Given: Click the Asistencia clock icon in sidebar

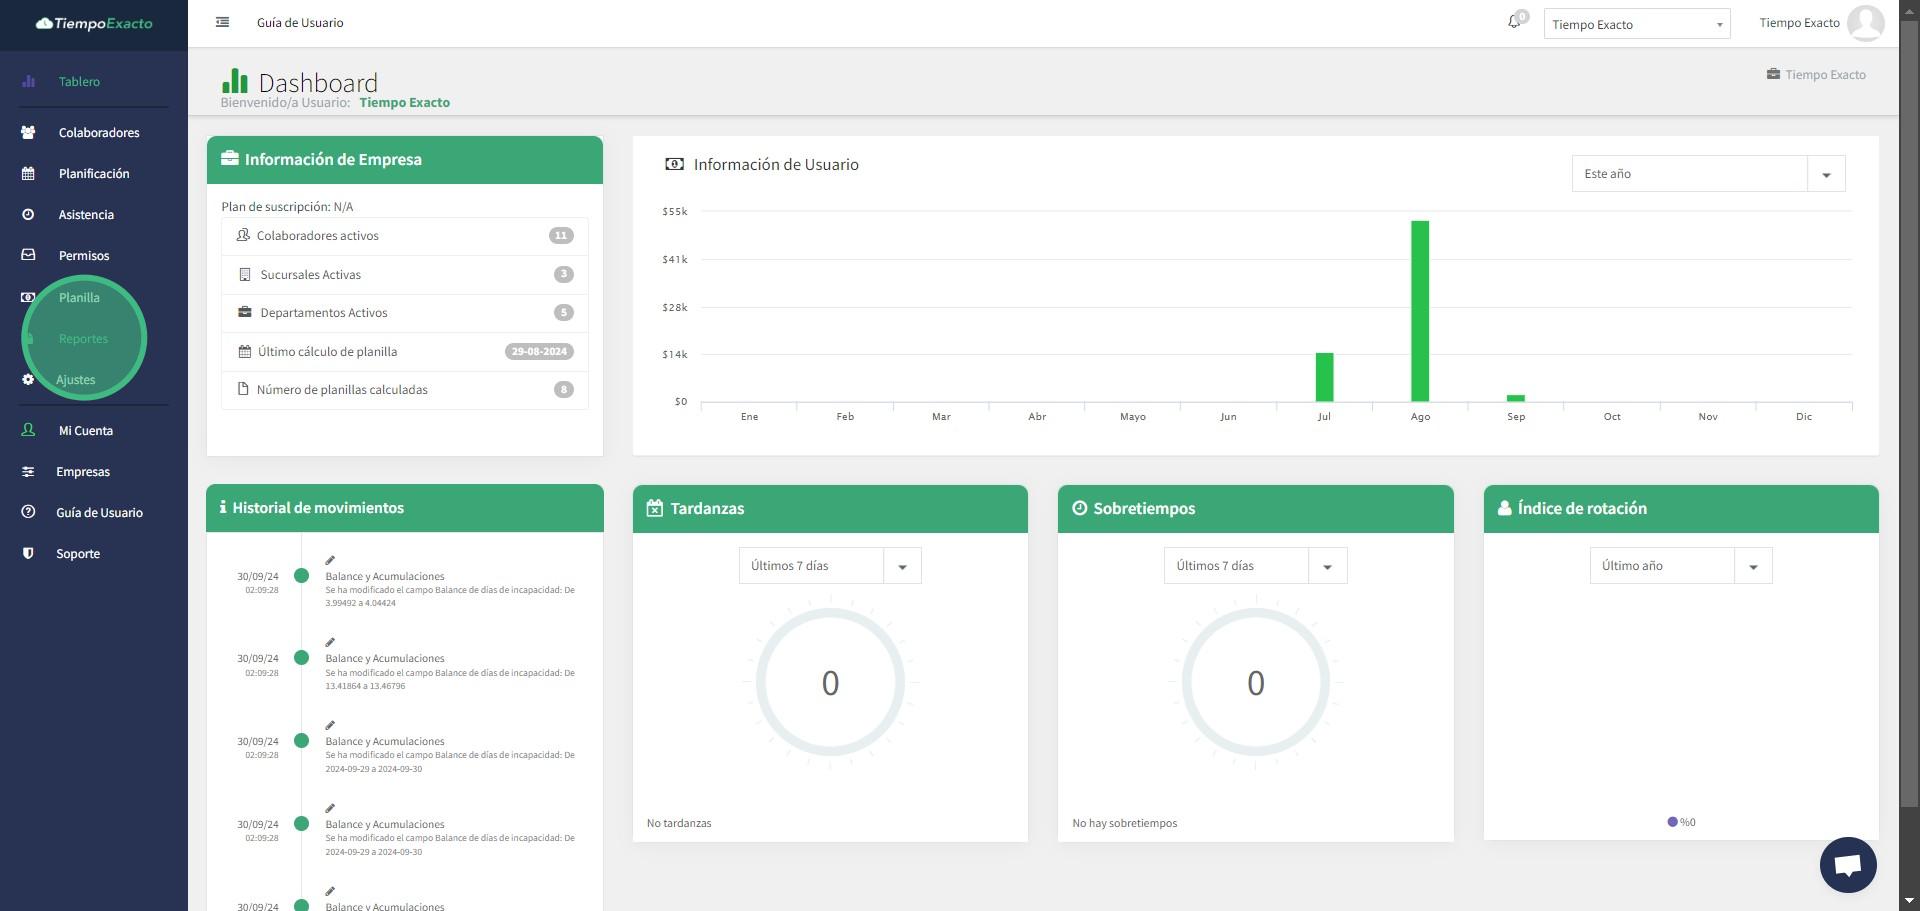Looking at the screenshot, I should coord(28,215).
